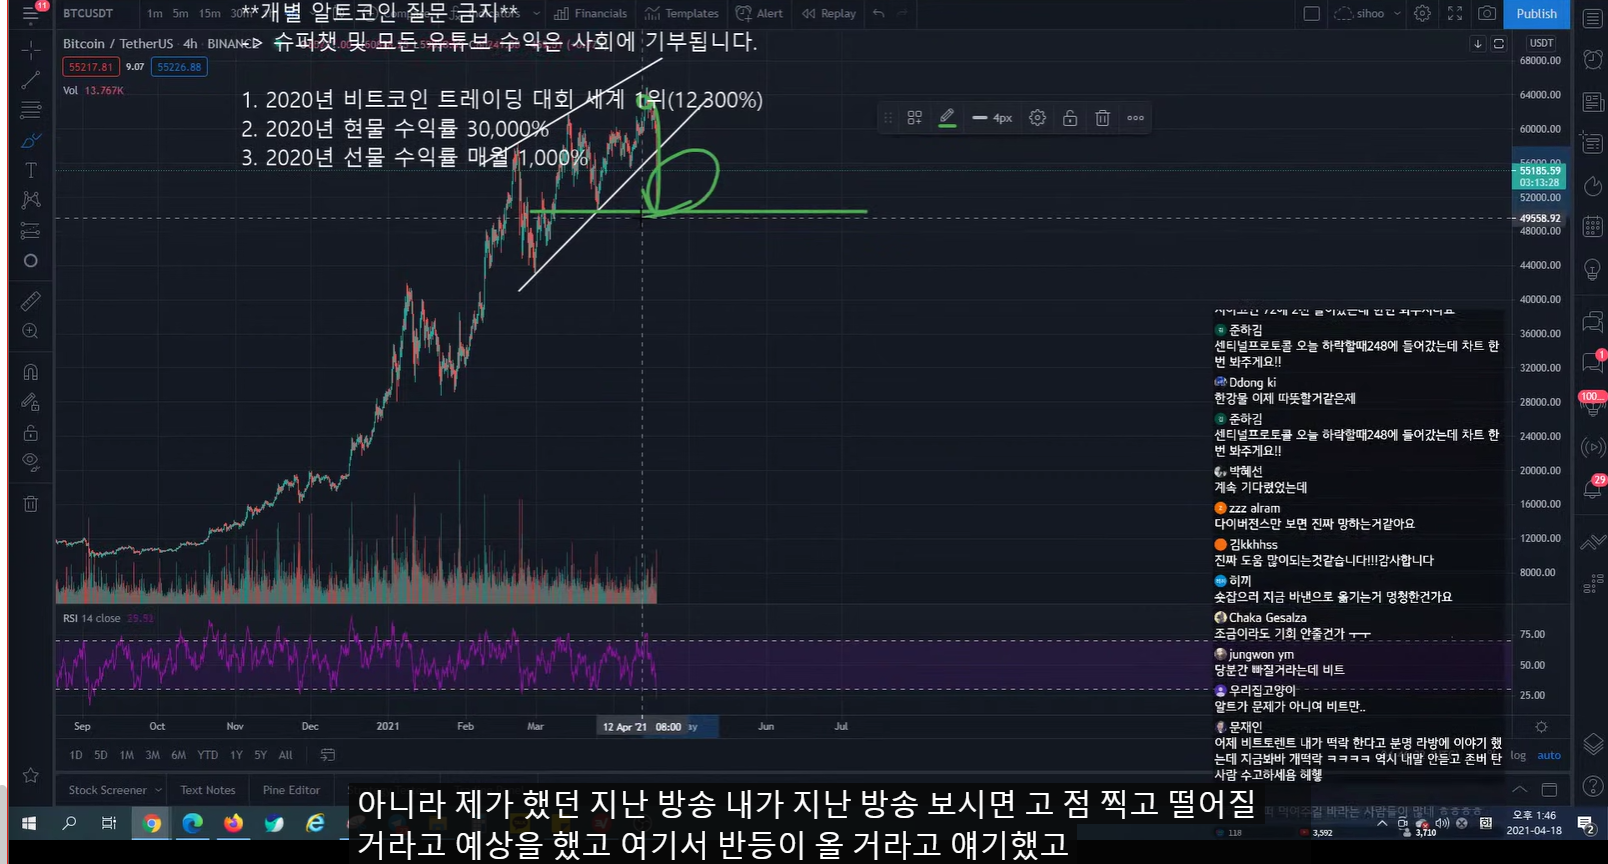Select the Measure ruler tool
Viewport: 1608px width, 864px height.
click(x=31, y=300)
